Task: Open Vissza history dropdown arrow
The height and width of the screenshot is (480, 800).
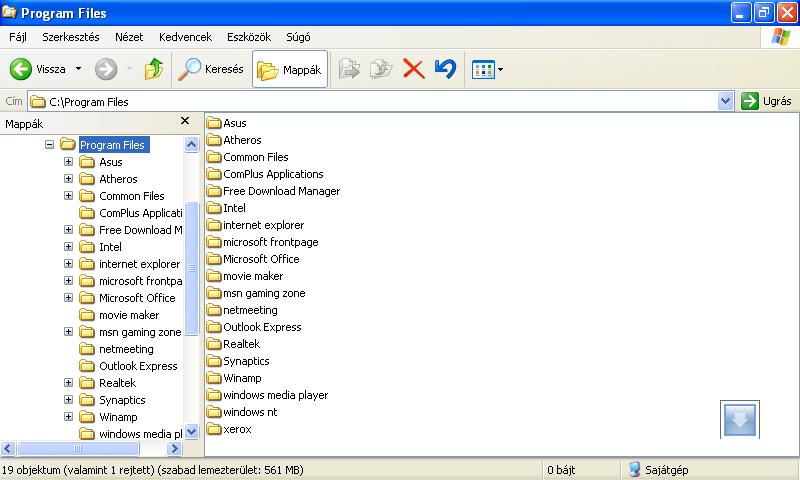Action: click(x=79, y=68)
